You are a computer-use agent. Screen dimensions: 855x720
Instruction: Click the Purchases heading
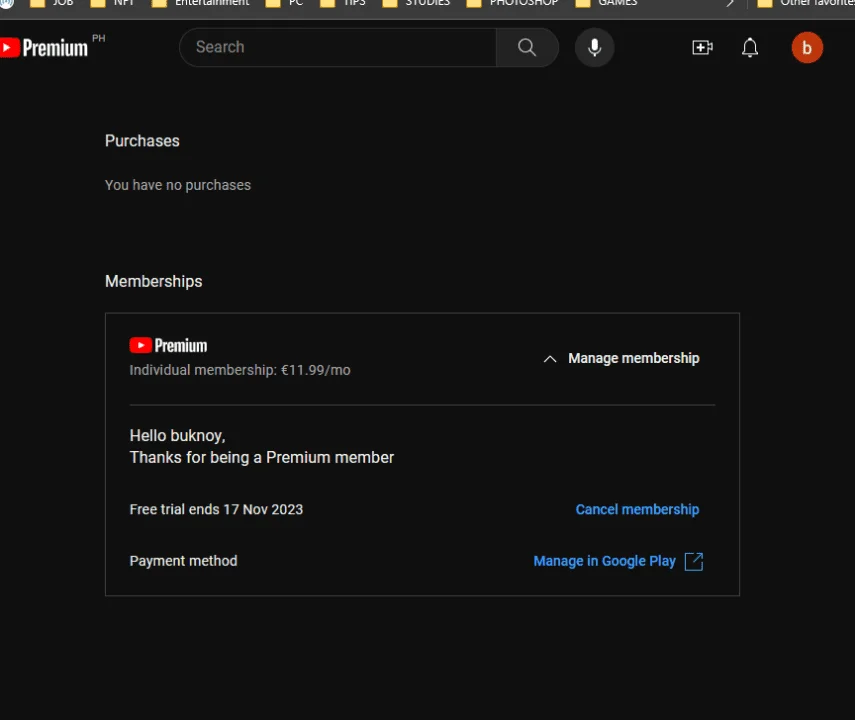tap(142, 141)
